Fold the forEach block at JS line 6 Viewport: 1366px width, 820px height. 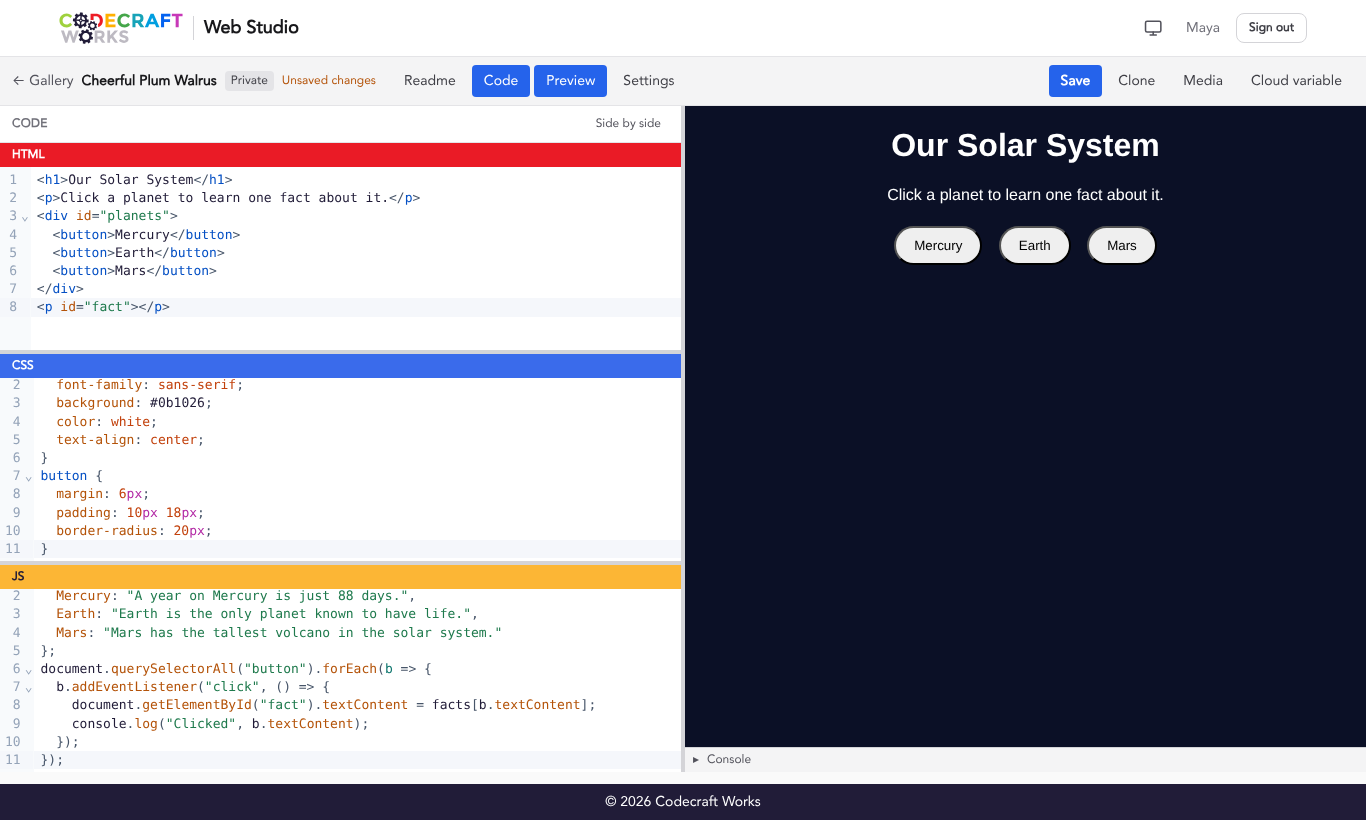[x=28, y=670]
